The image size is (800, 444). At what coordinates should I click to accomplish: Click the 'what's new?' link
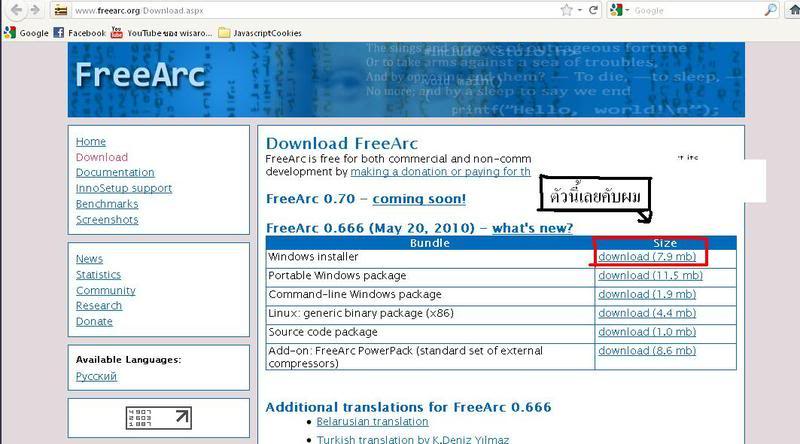[532, 228]
